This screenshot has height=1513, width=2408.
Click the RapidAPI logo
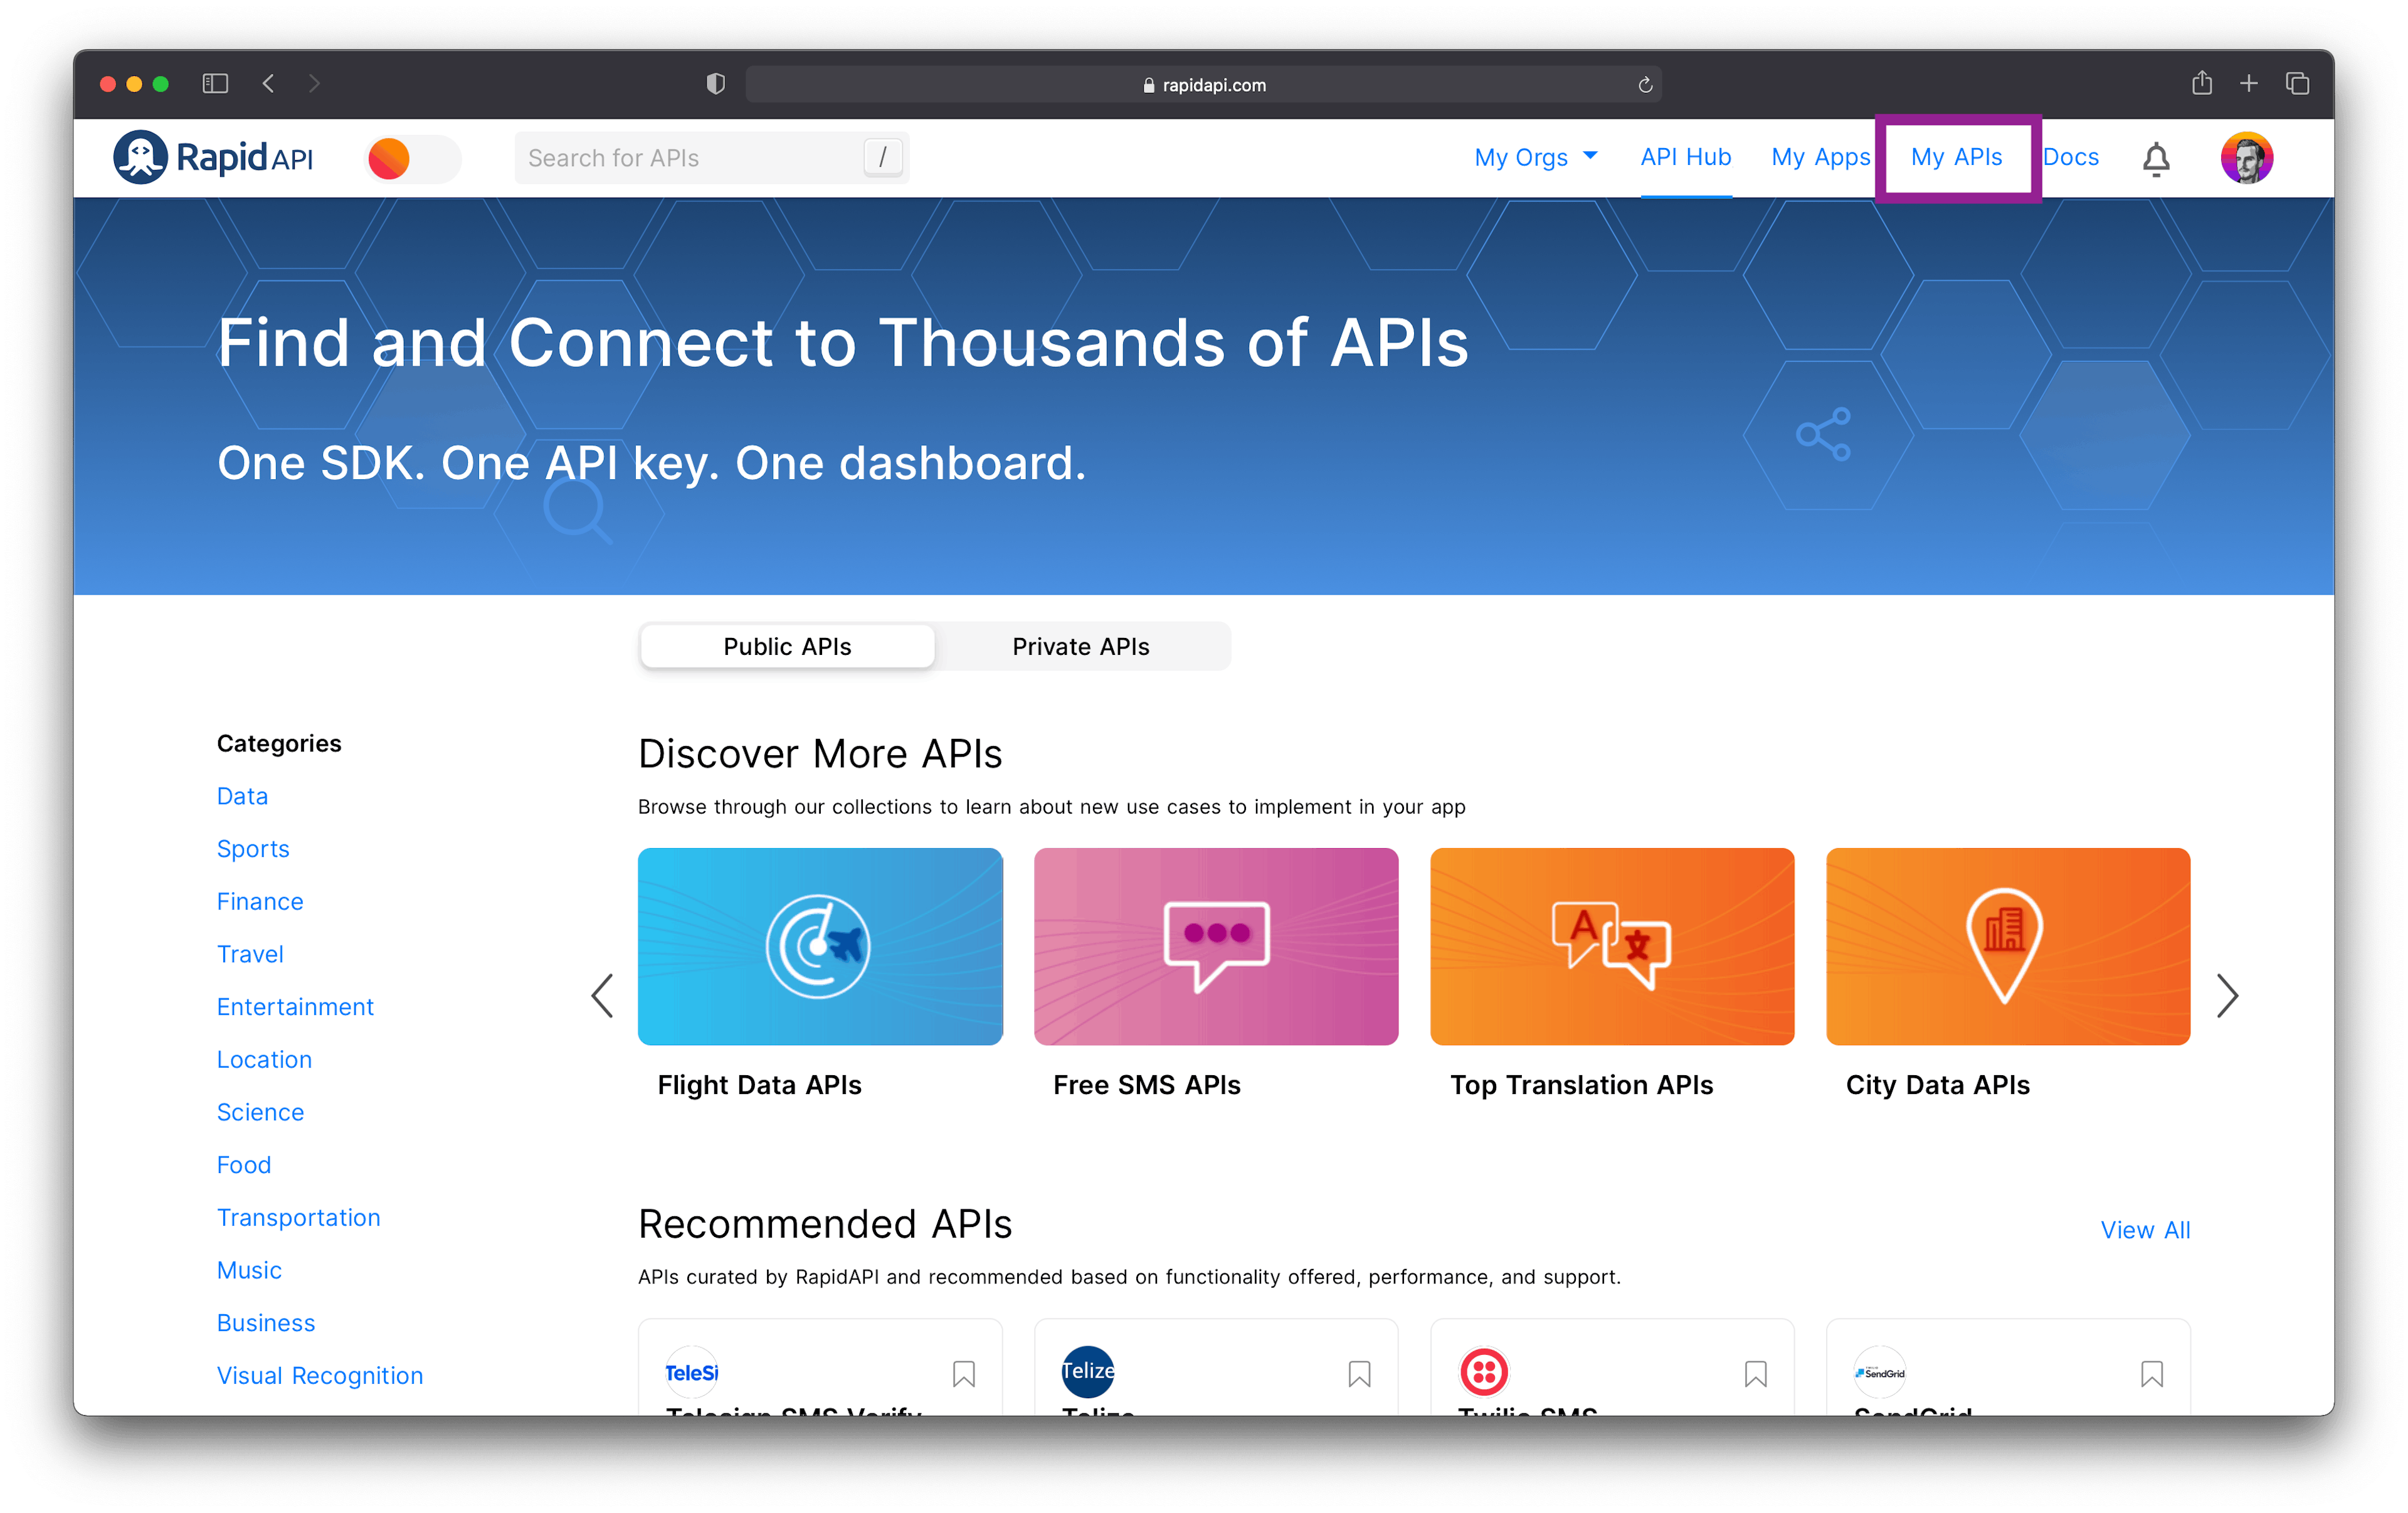tap(214, 157)
